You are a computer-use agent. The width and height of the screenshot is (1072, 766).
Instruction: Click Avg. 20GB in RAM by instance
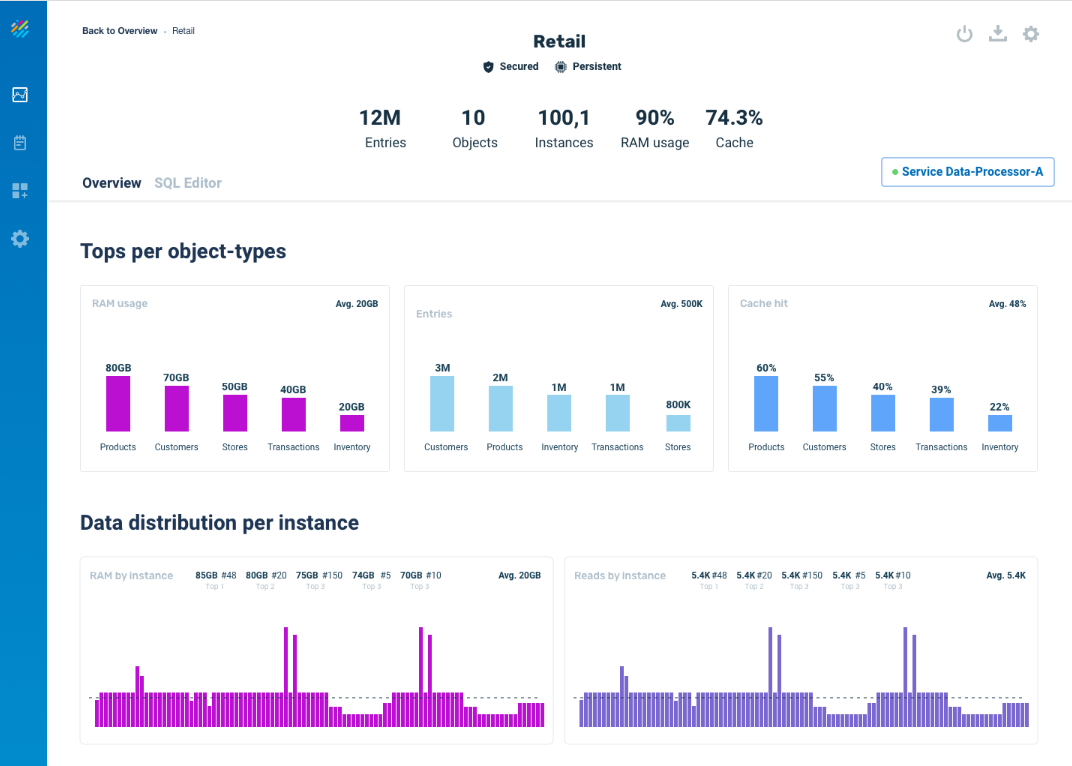coord(520,576)
